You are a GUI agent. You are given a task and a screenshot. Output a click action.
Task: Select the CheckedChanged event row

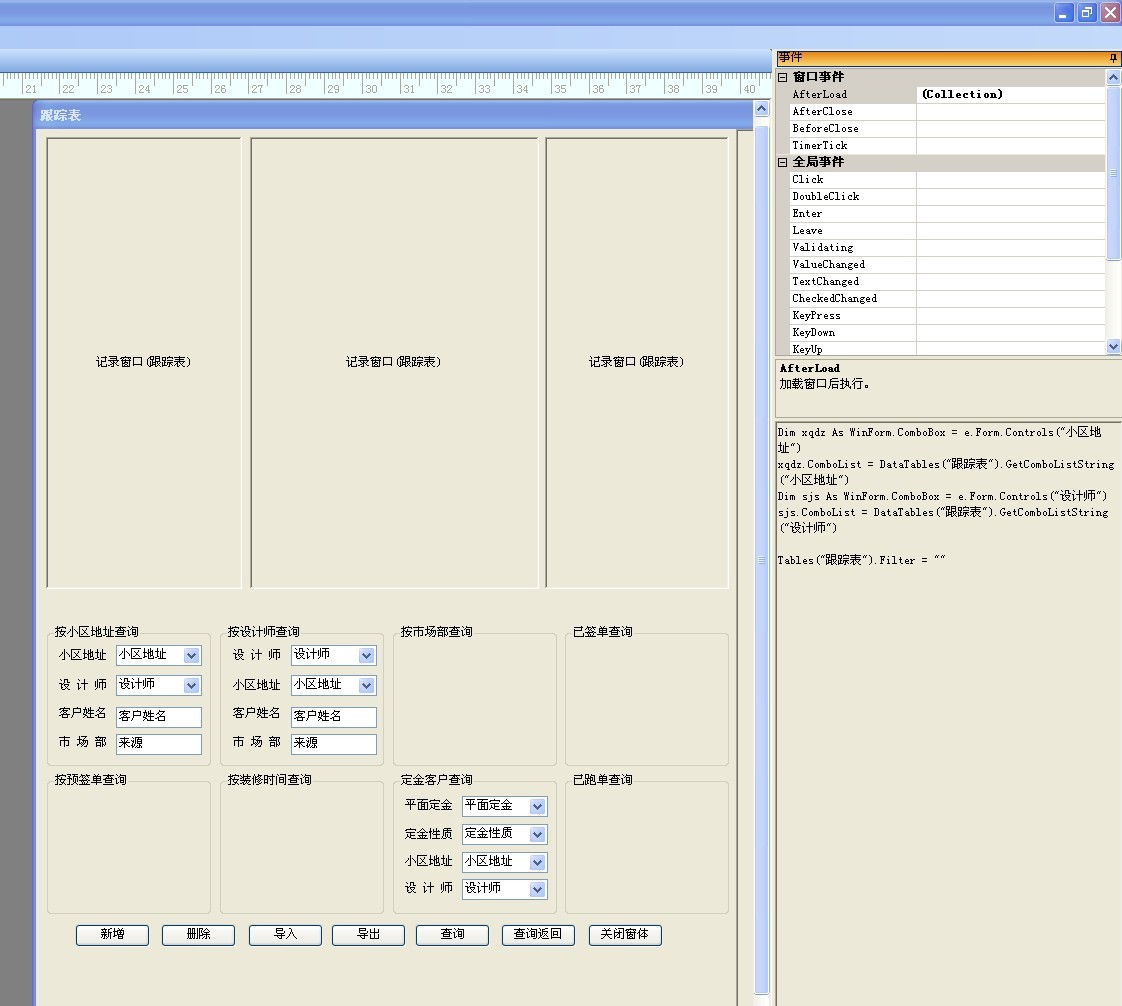947,299
